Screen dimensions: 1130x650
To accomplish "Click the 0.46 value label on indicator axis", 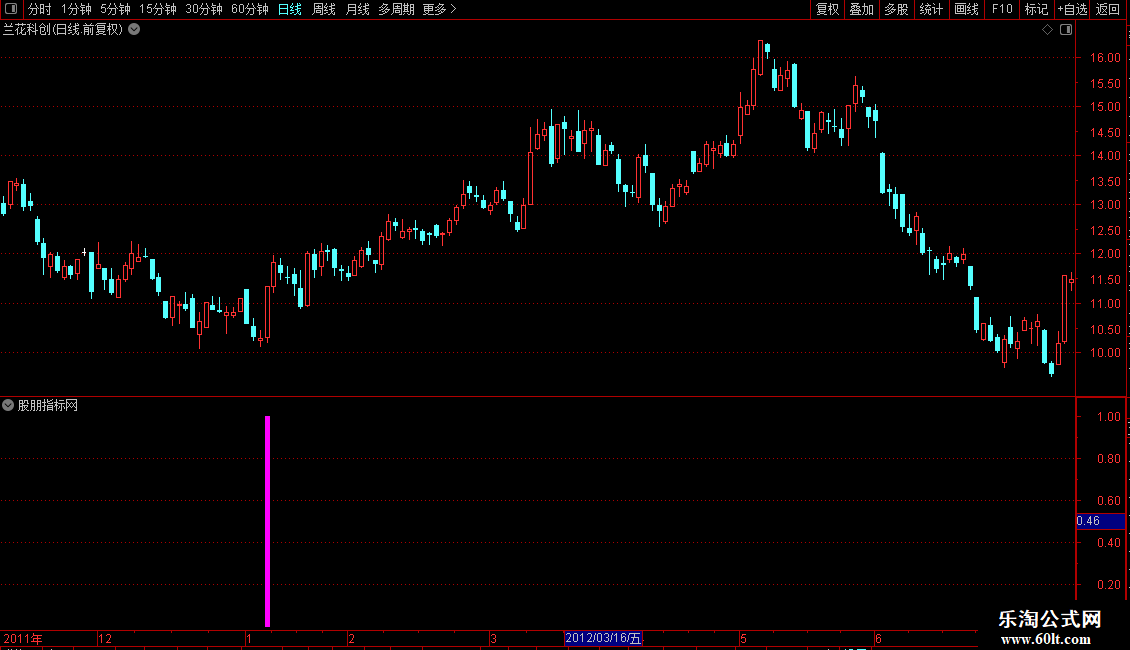I will click(x=1100, y=521).
